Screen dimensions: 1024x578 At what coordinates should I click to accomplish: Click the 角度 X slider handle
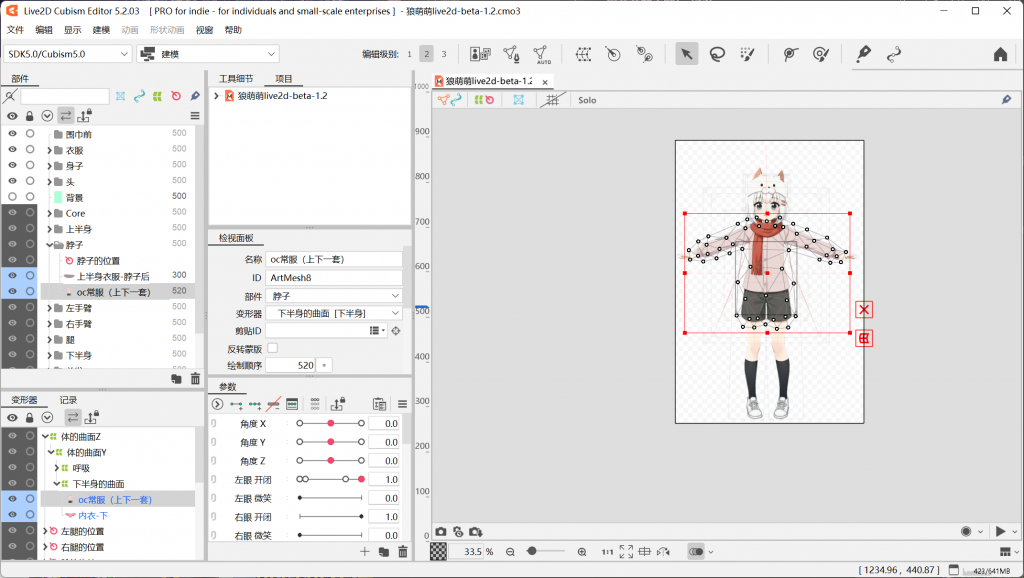click(x=331, y=424)
